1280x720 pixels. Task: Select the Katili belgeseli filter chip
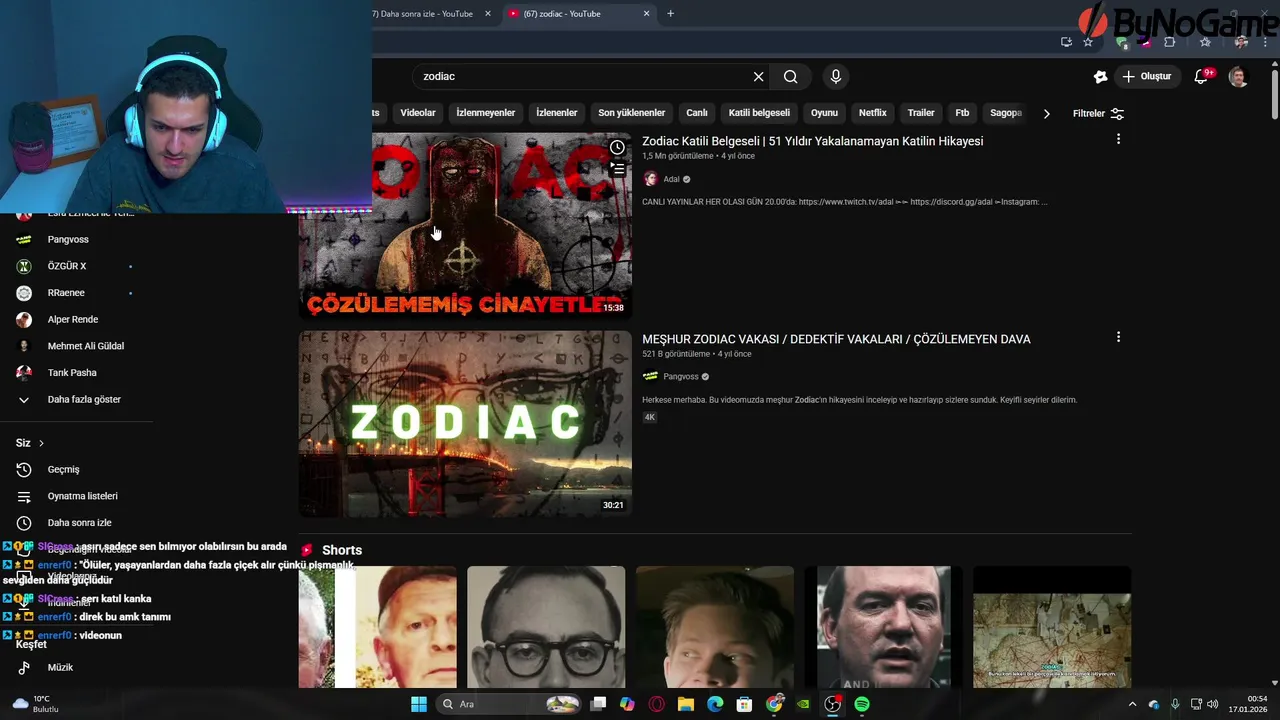759,113
